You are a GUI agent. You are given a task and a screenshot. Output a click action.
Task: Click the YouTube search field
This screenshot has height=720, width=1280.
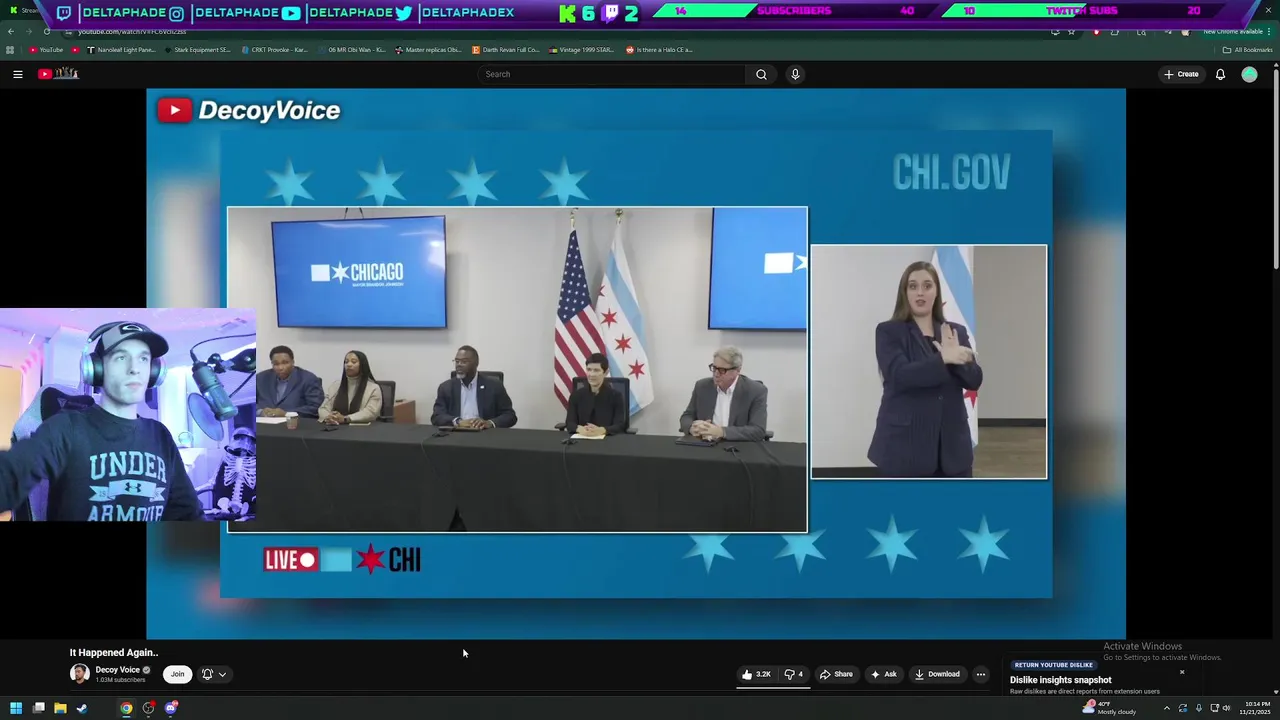click(612, 74)
